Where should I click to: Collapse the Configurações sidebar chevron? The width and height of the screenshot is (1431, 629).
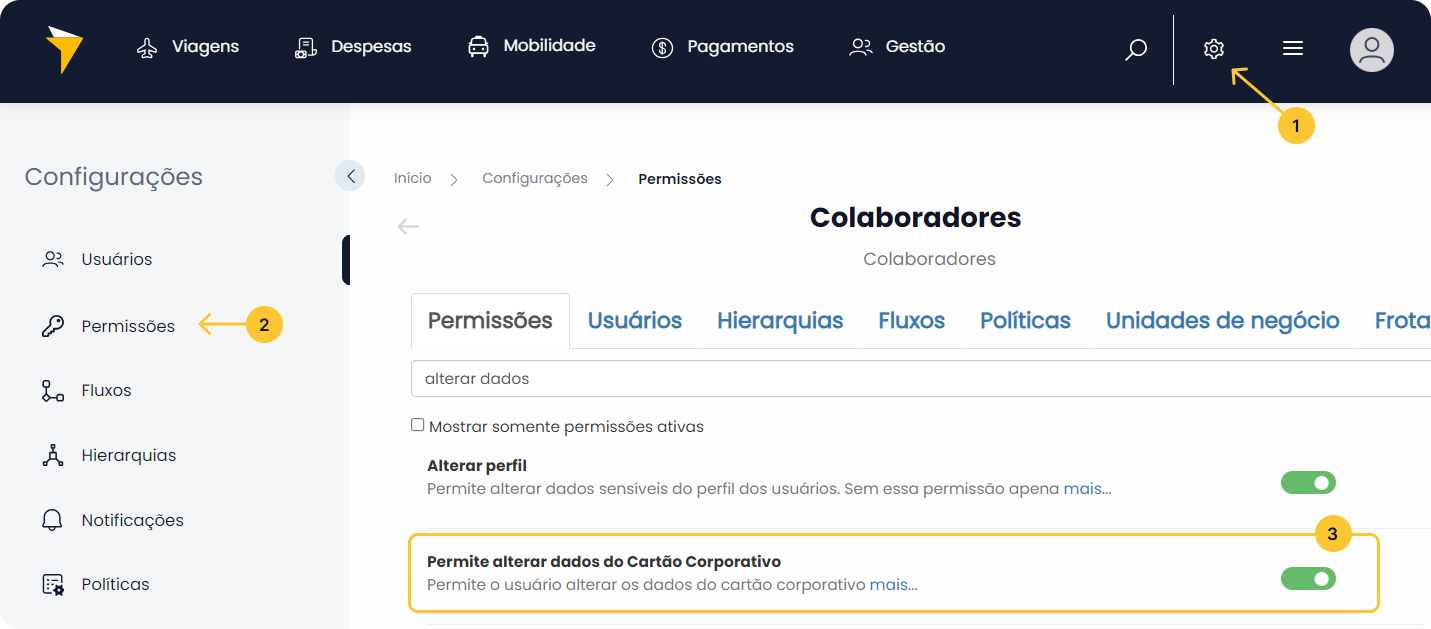tap(350, 176)
